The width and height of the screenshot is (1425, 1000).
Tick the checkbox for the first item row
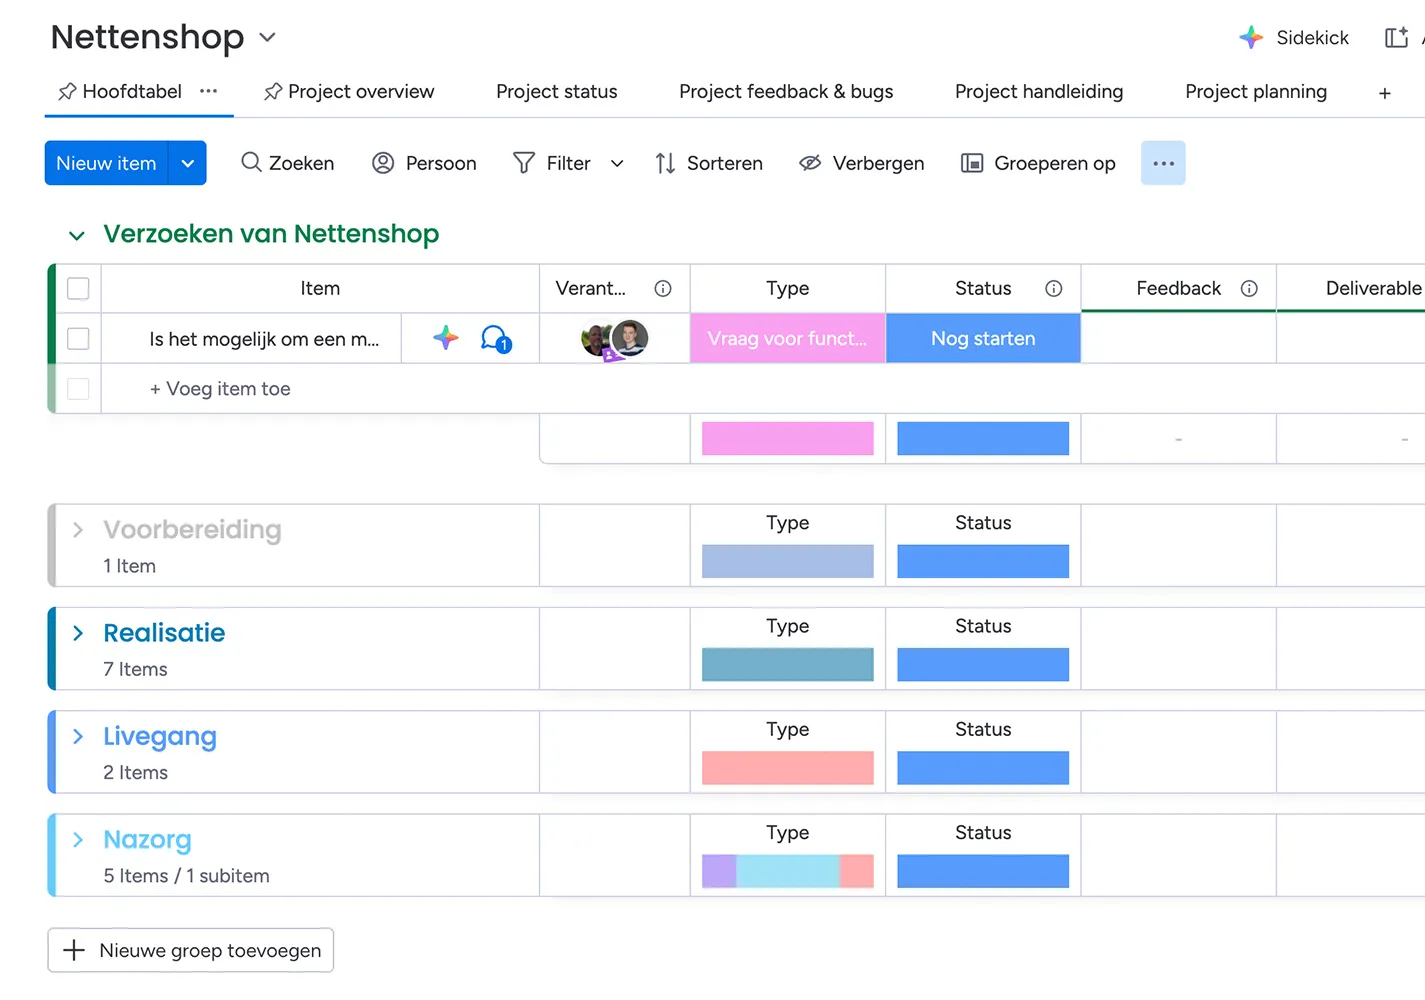point(78,339)
